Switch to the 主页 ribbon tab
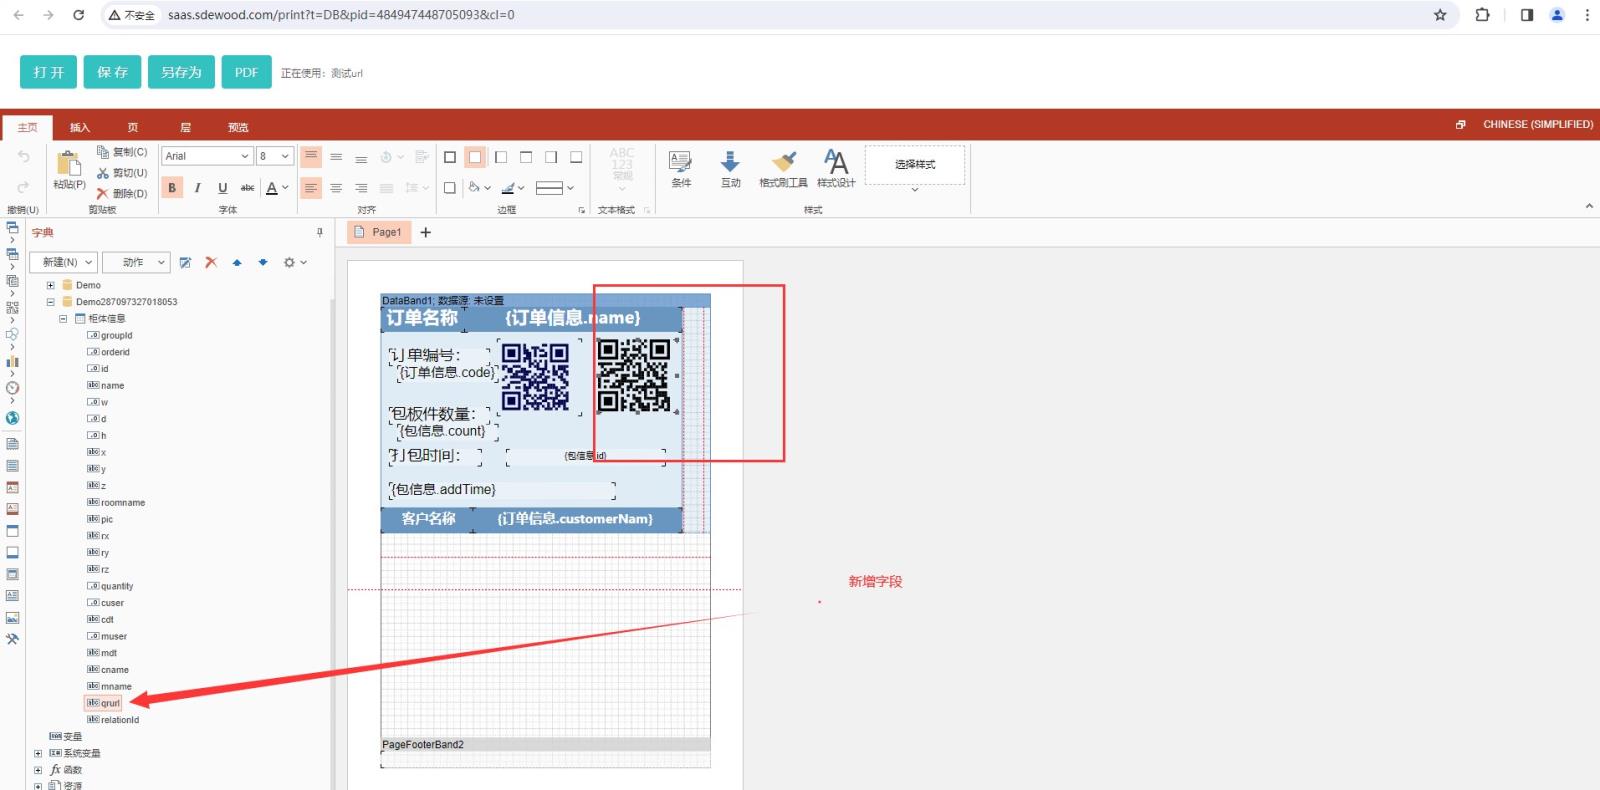This screenshot has width=1600, height=790. [x=28, y=127]
